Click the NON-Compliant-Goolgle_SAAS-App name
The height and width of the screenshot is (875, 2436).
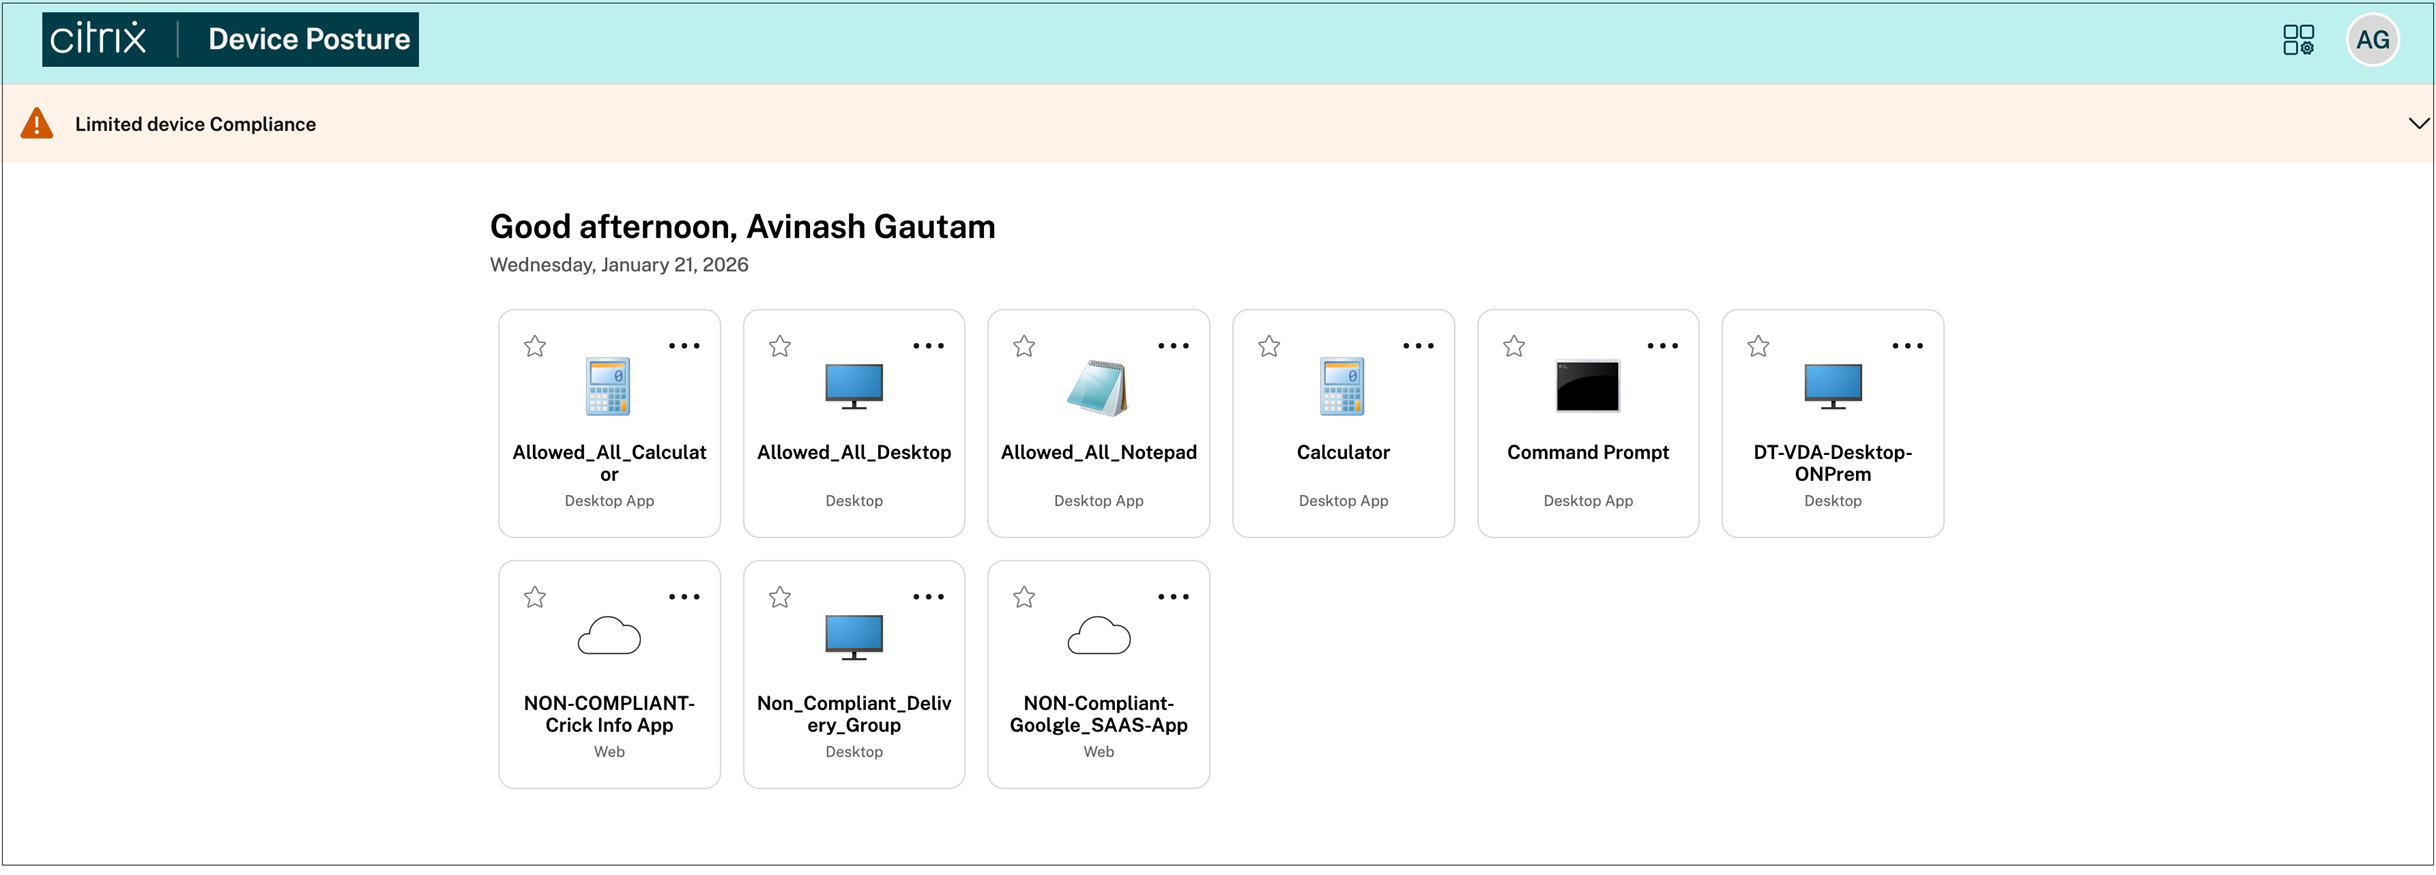click(1098, 714)
